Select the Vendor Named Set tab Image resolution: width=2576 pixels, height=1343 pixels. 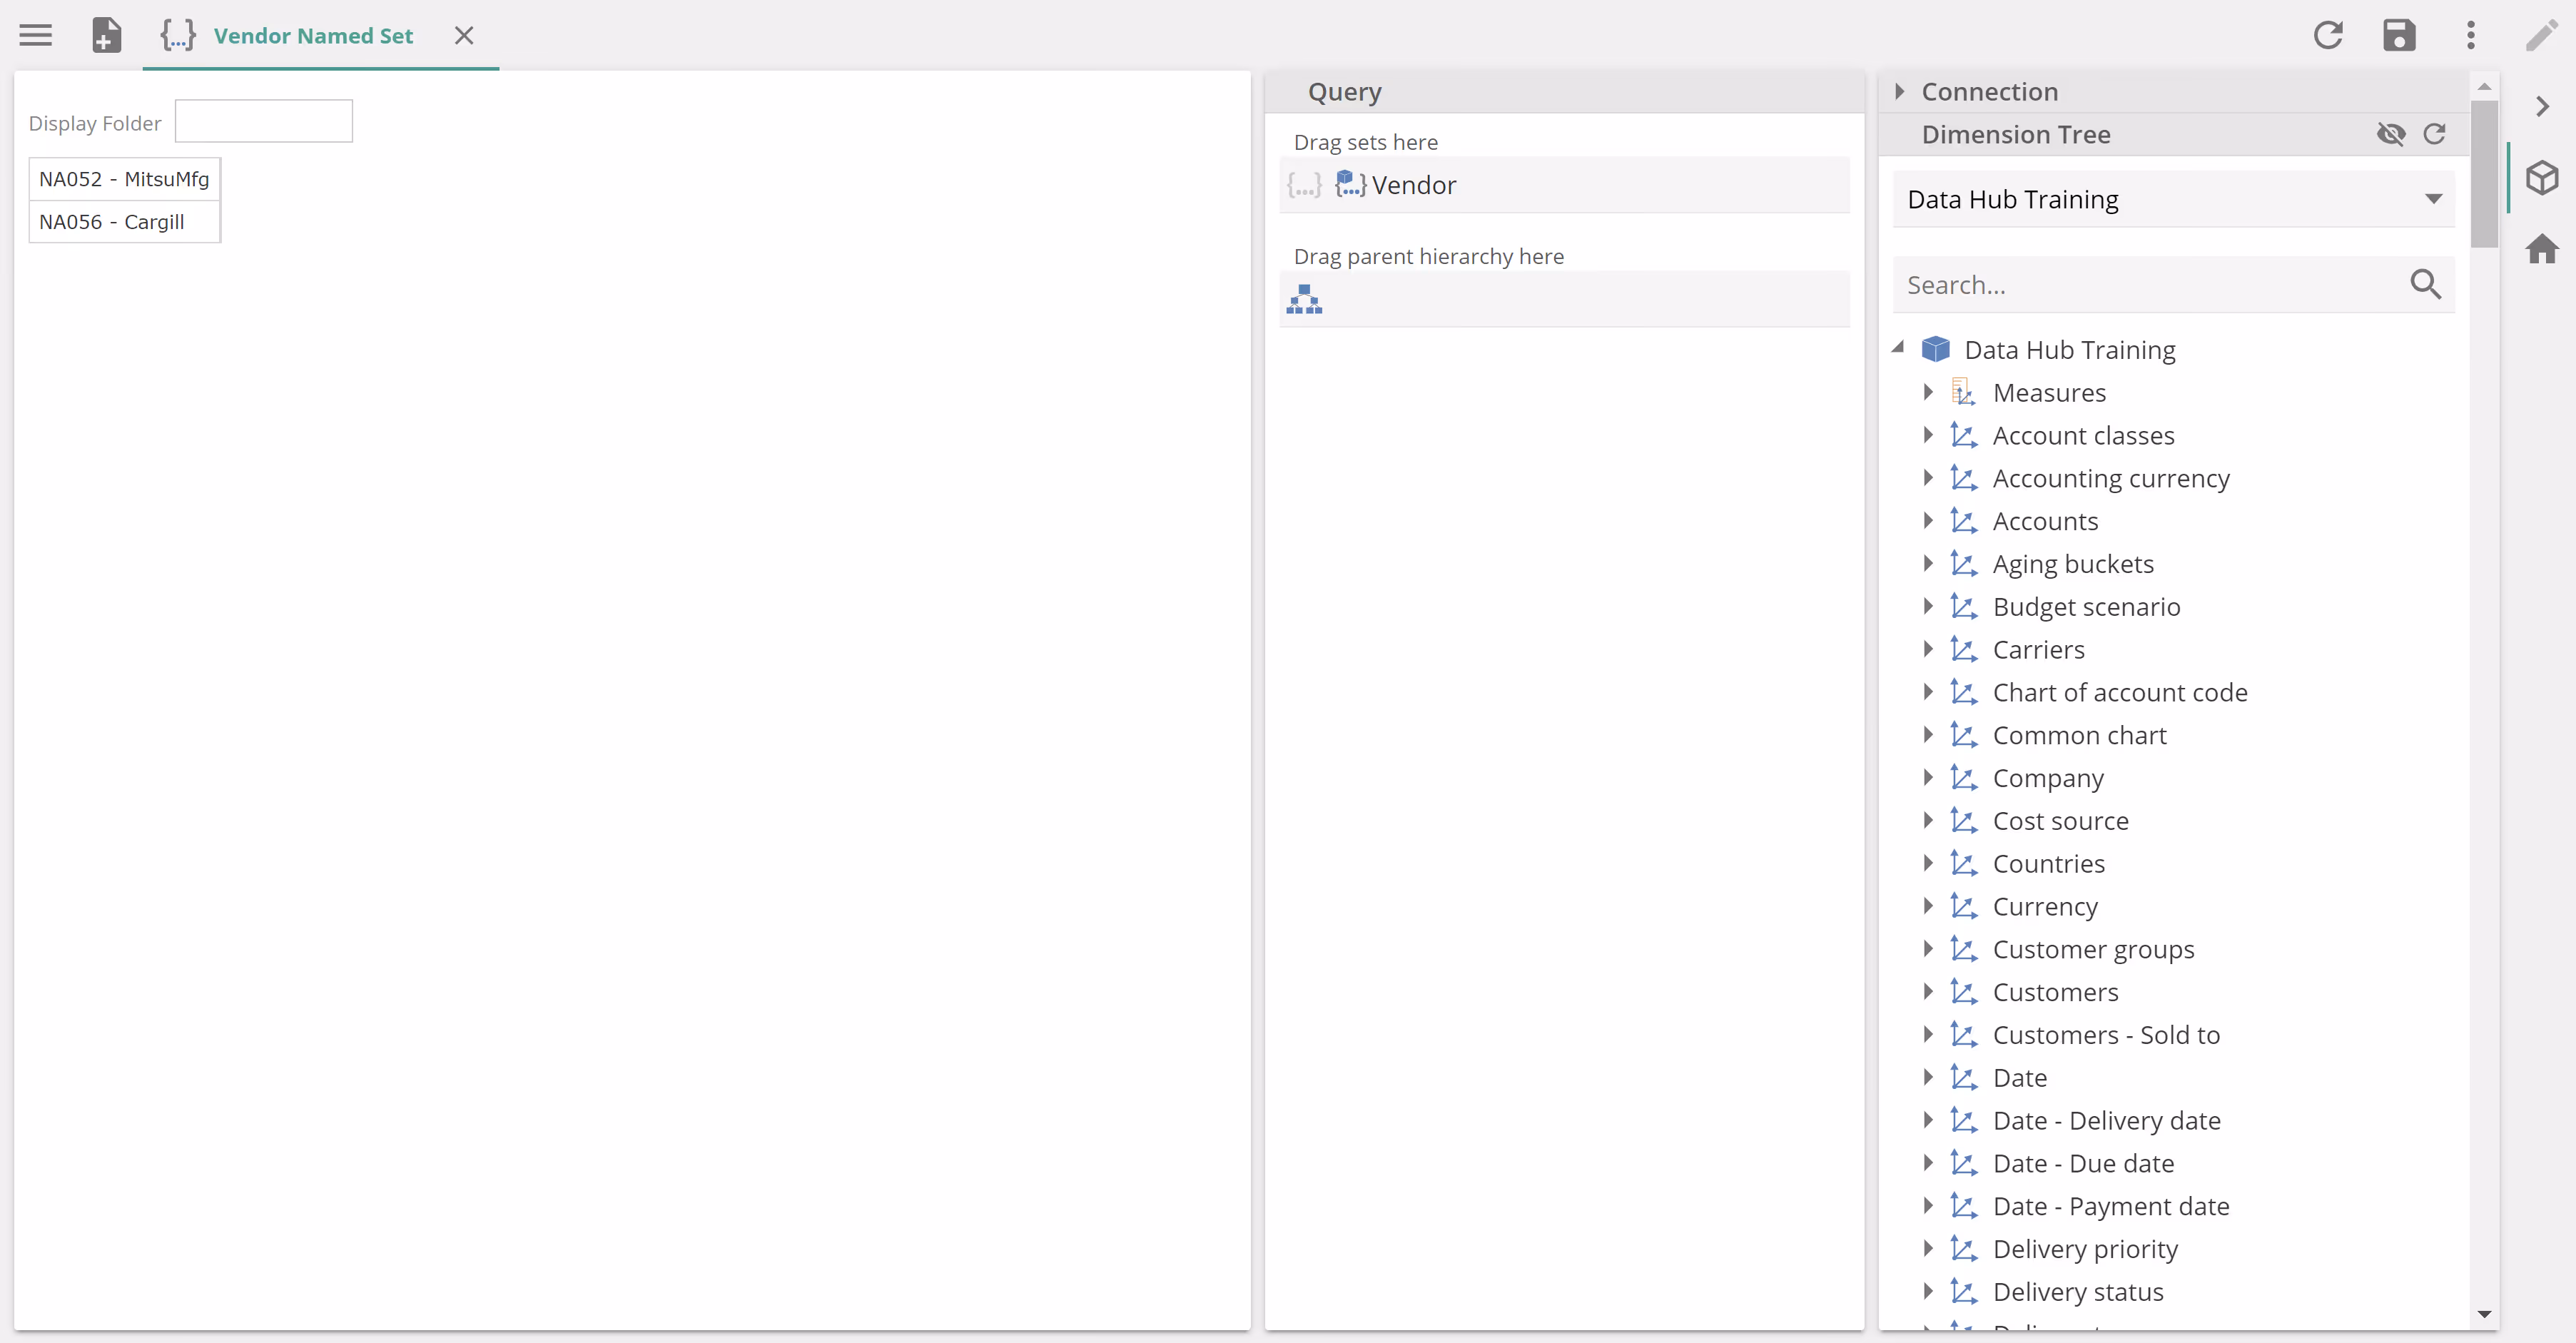(x=312, y=36)
